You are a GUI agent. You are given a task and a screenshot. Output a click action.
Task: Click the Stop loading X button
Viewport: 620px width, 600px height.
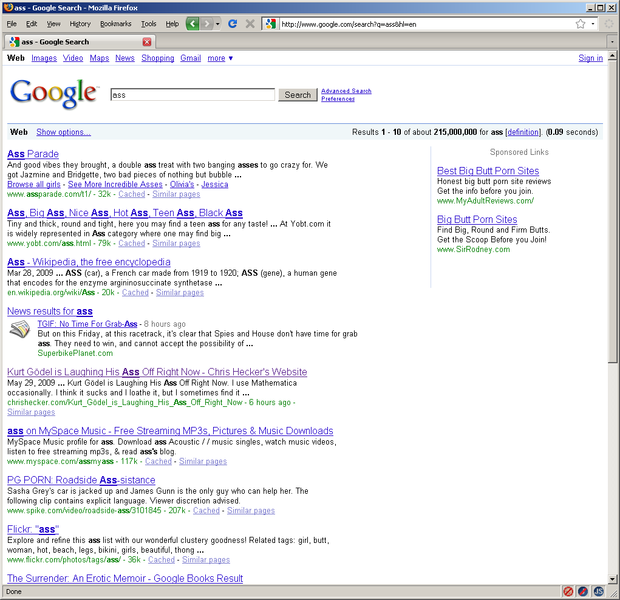click(250, 23)
